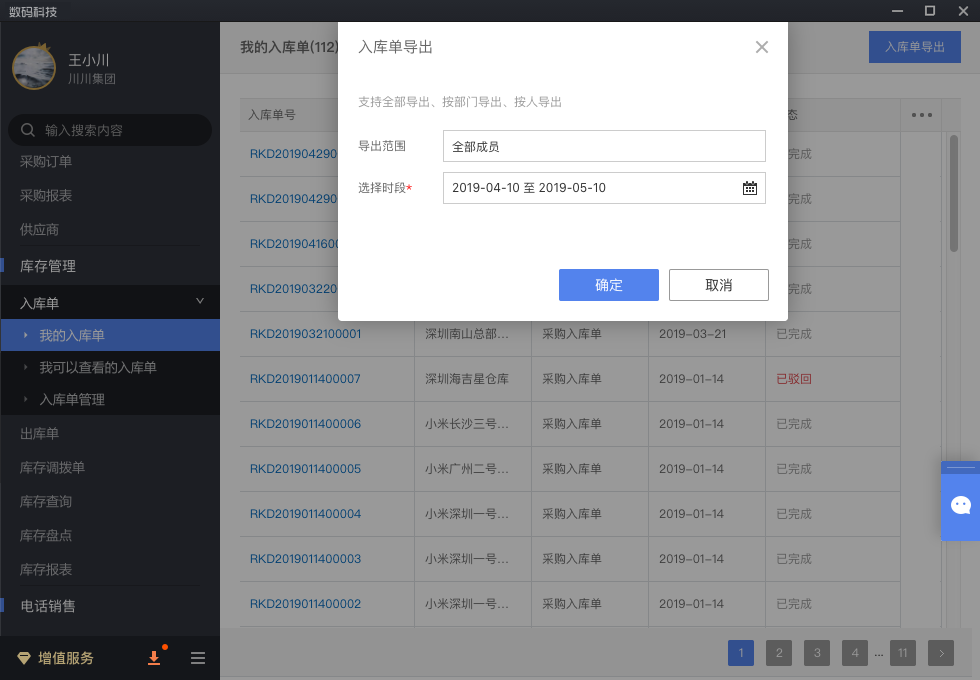Screen dimensions: 980x680
Task: Click user avatar of 王小川
Action: pos(34,66)
